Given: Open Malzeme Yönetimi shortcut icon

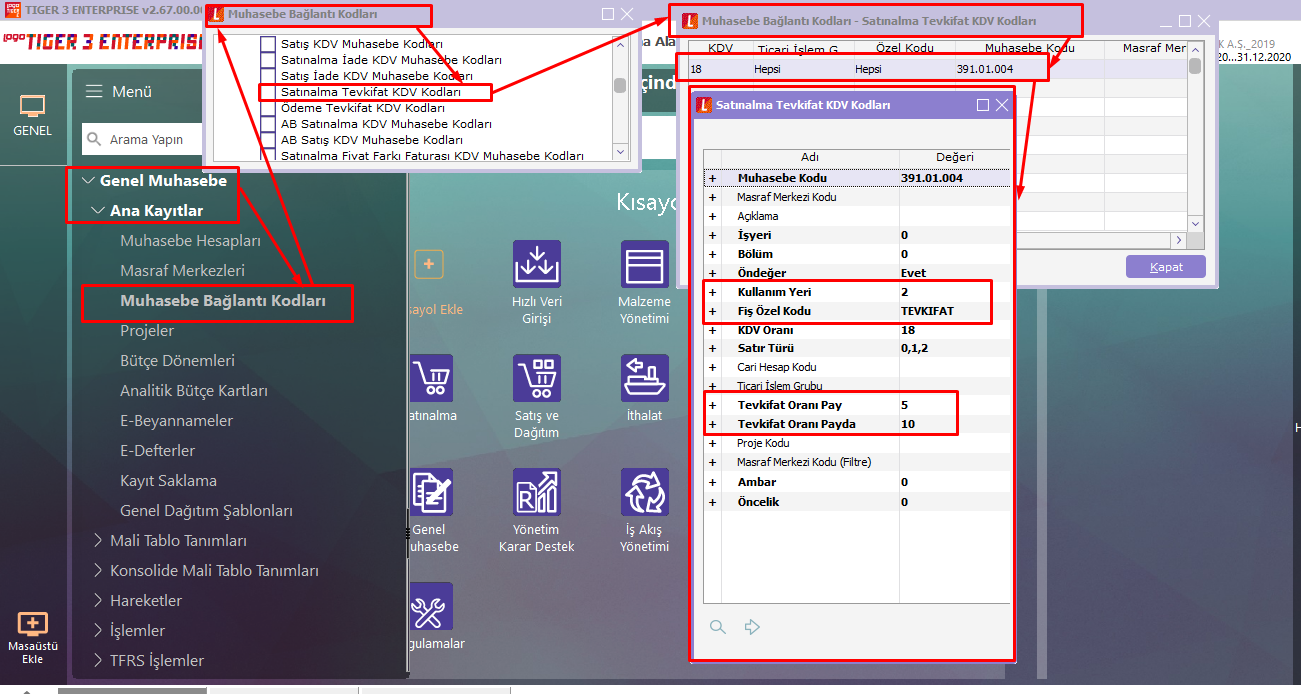Looking at the screenshot, I should [x=645, y=264].
